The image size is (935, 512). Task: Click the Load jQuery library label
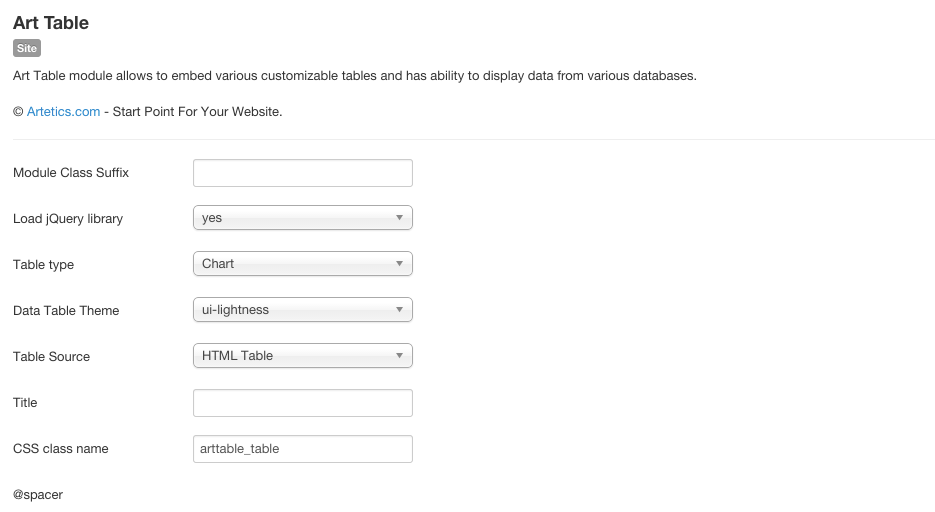[x=68, y=219]
